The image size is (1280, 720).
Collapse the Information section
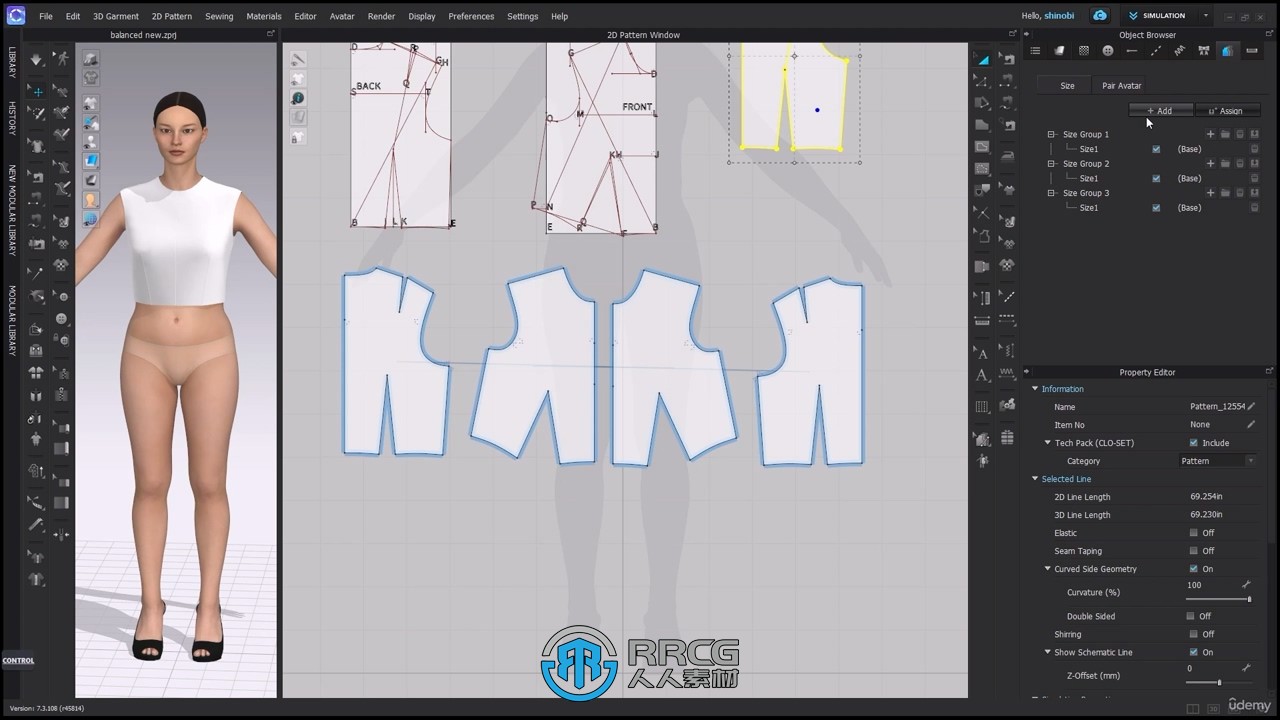coord(1035,389)
